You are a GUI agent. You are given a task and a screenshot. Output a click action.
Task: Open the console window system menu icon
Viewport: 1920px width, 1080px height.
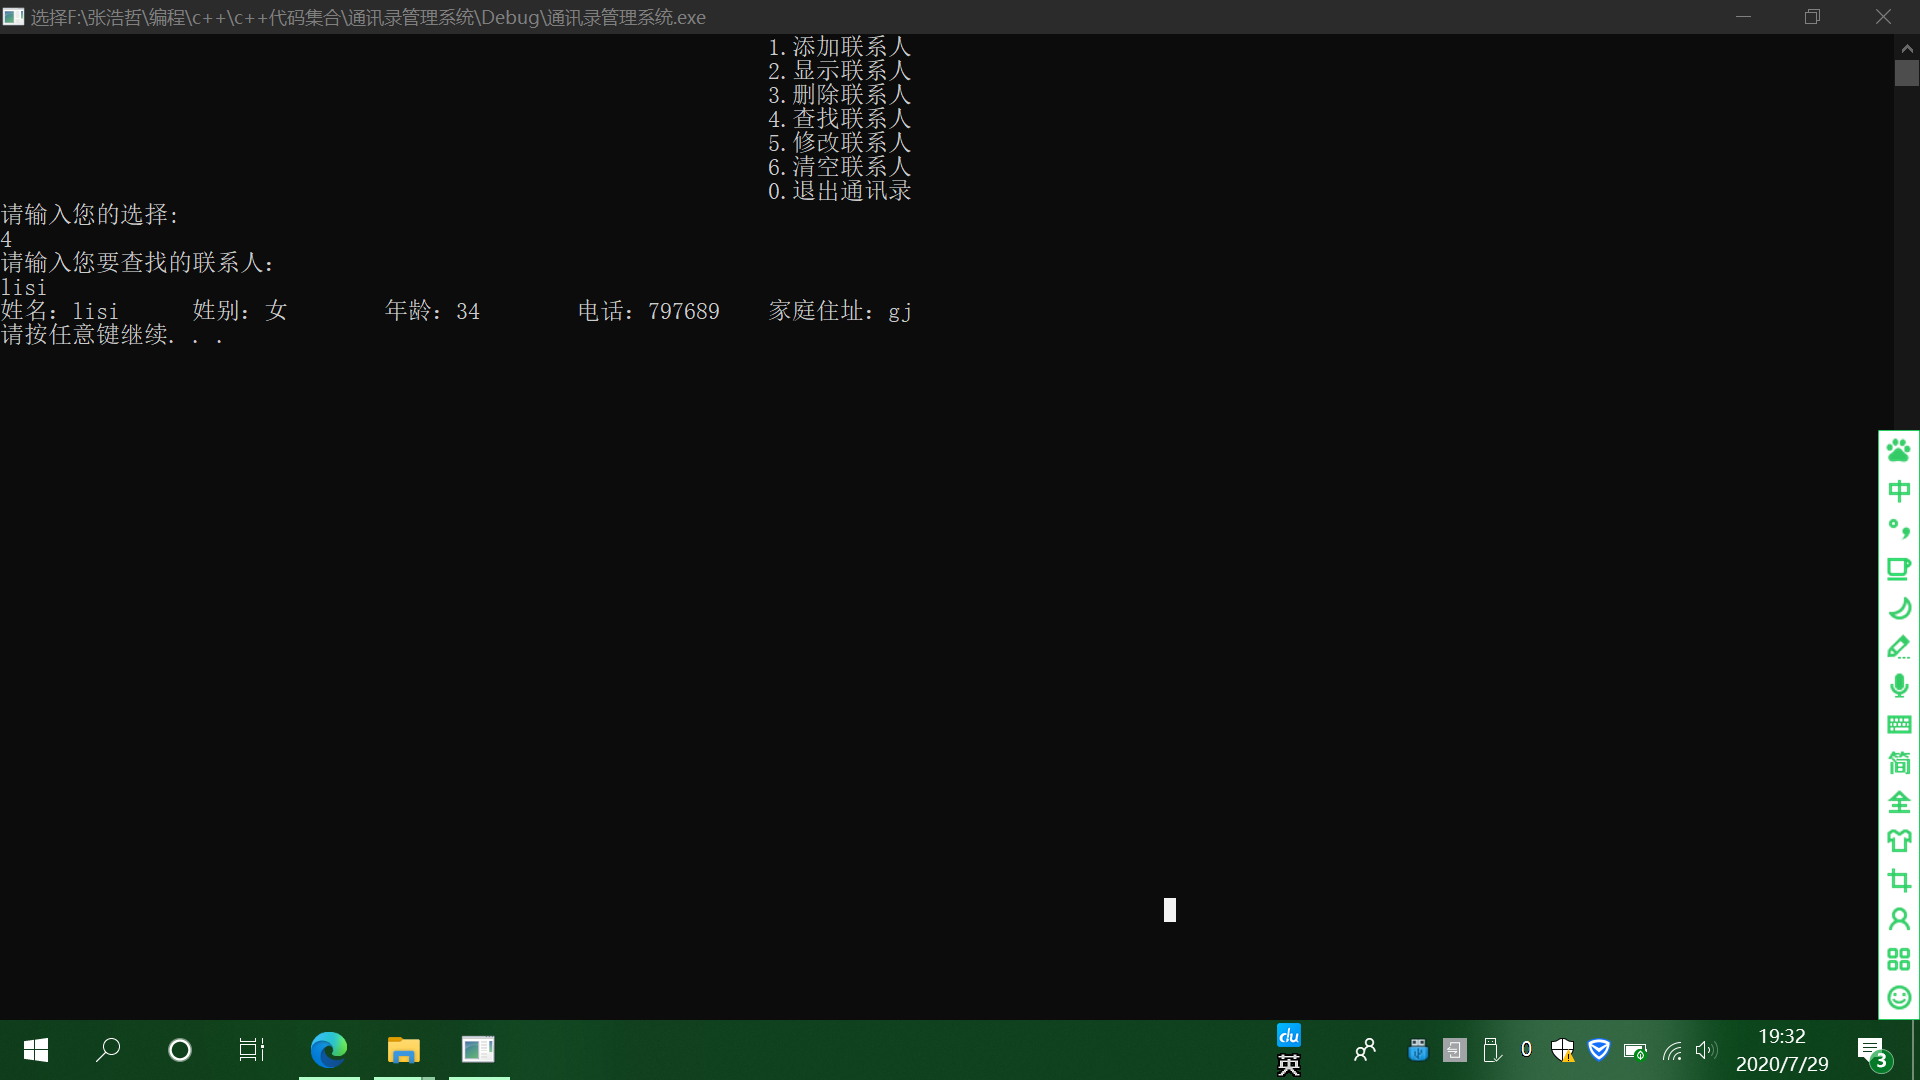point(13,17)
